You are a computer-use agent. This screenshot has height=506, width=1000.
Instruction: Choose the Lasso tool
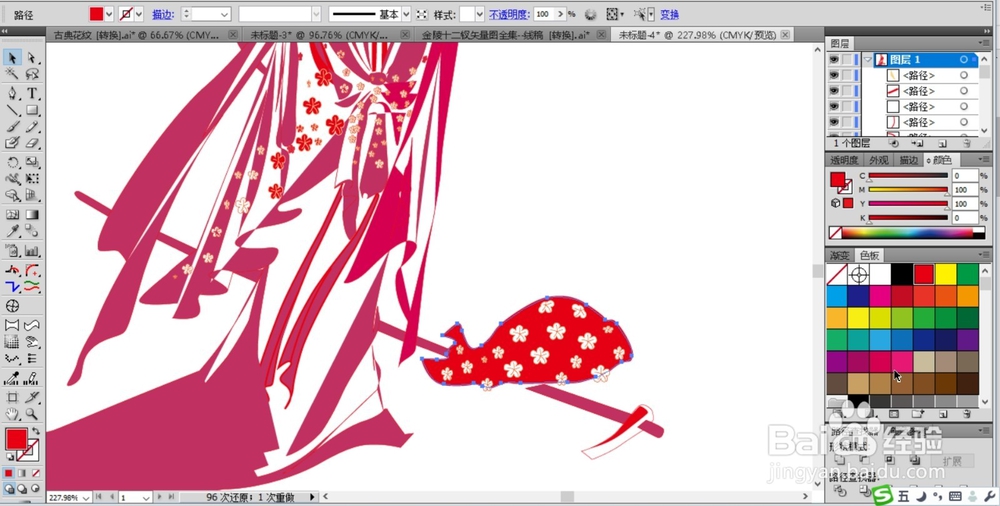32,75
